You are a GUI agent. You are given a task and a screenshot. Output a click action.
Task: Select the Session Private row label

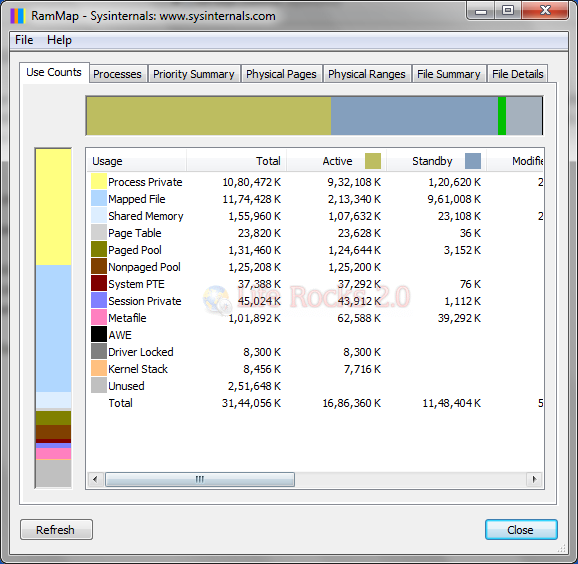(x=144, y=301)
